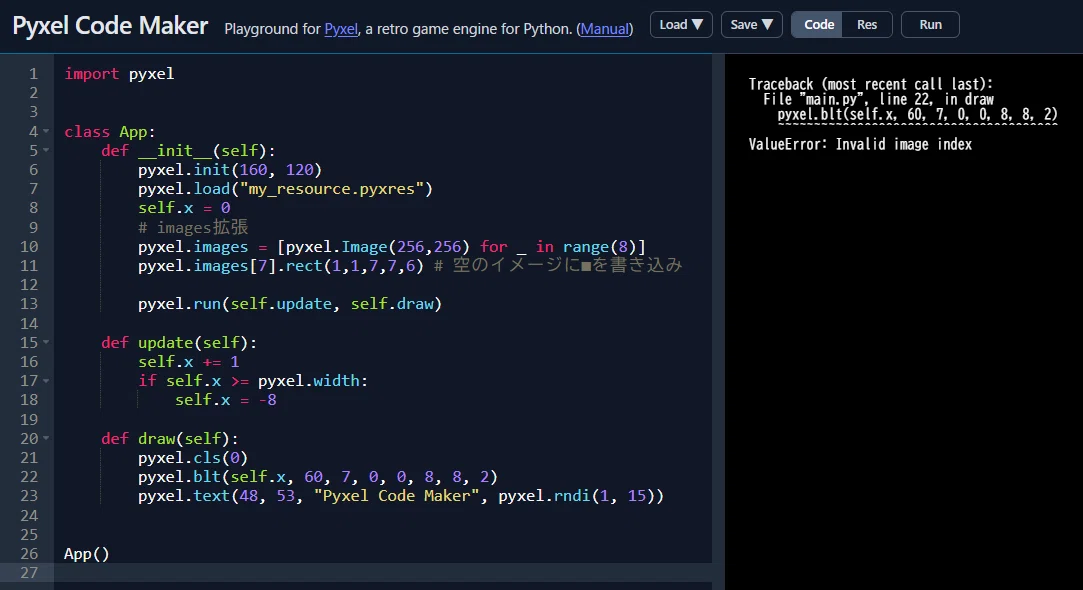This screenshot has width=1083, height=590.
Task: Switch to the Res tab
Action: click(867, 25)
